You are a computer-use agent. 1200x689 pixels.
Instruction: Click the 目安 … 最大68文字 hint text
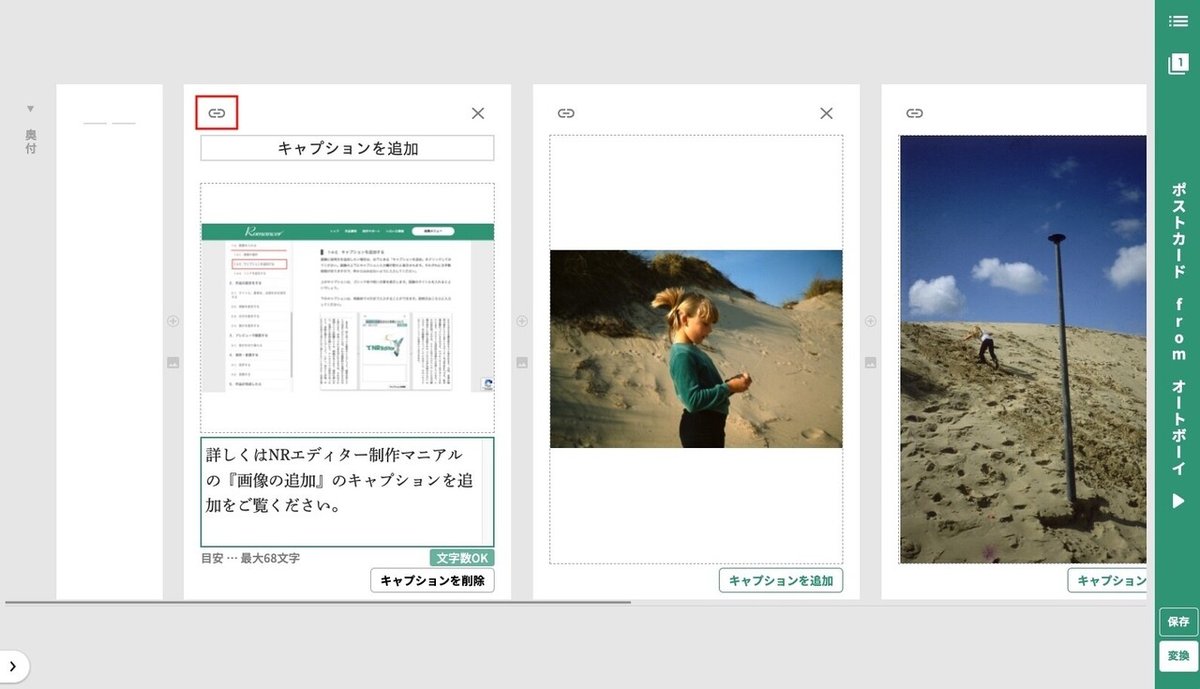click(x=250, y=558)
